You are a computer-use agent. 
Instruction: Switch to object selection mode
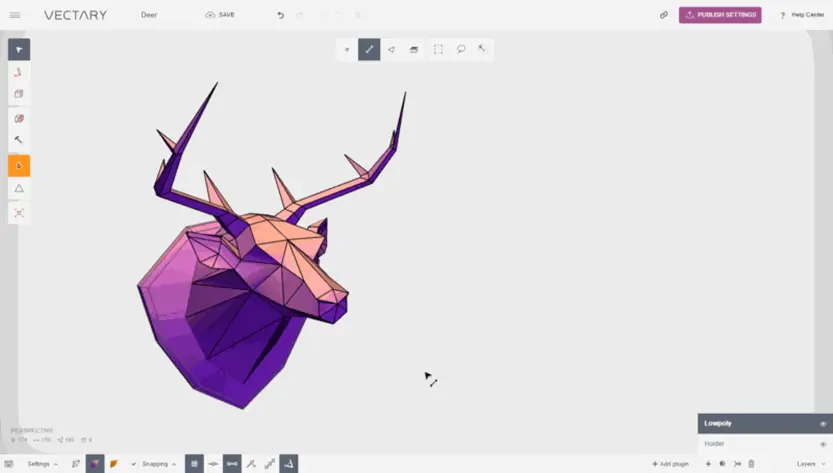pyautogui.click(x=414, y=49)
